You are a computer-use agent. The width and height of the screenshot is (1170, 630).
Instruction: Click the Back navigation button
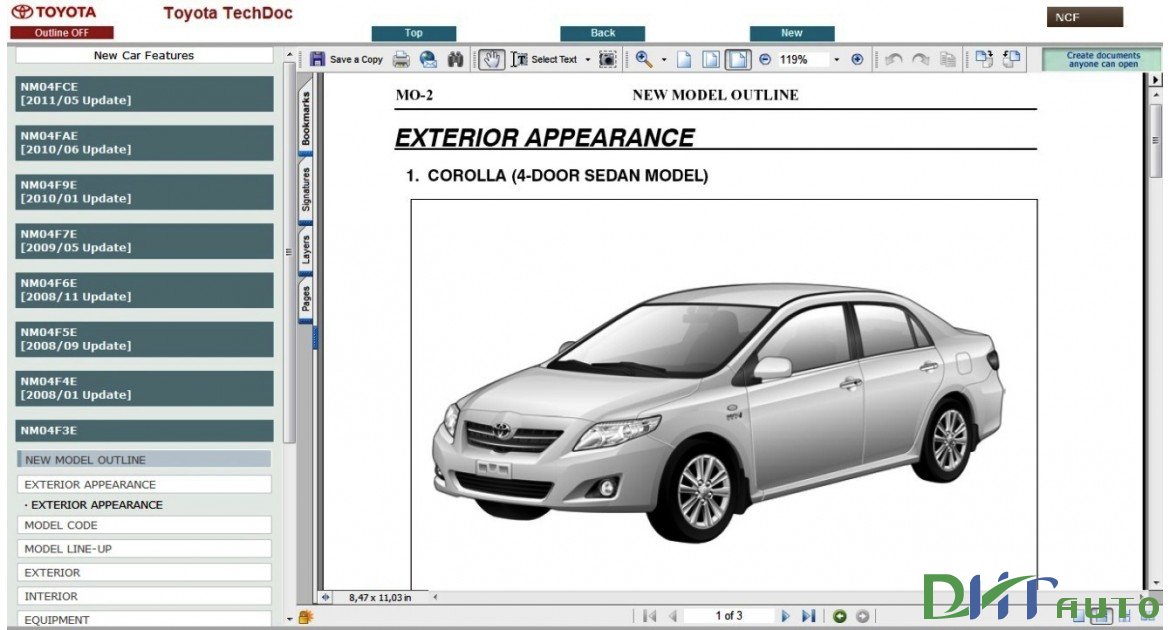602,33
